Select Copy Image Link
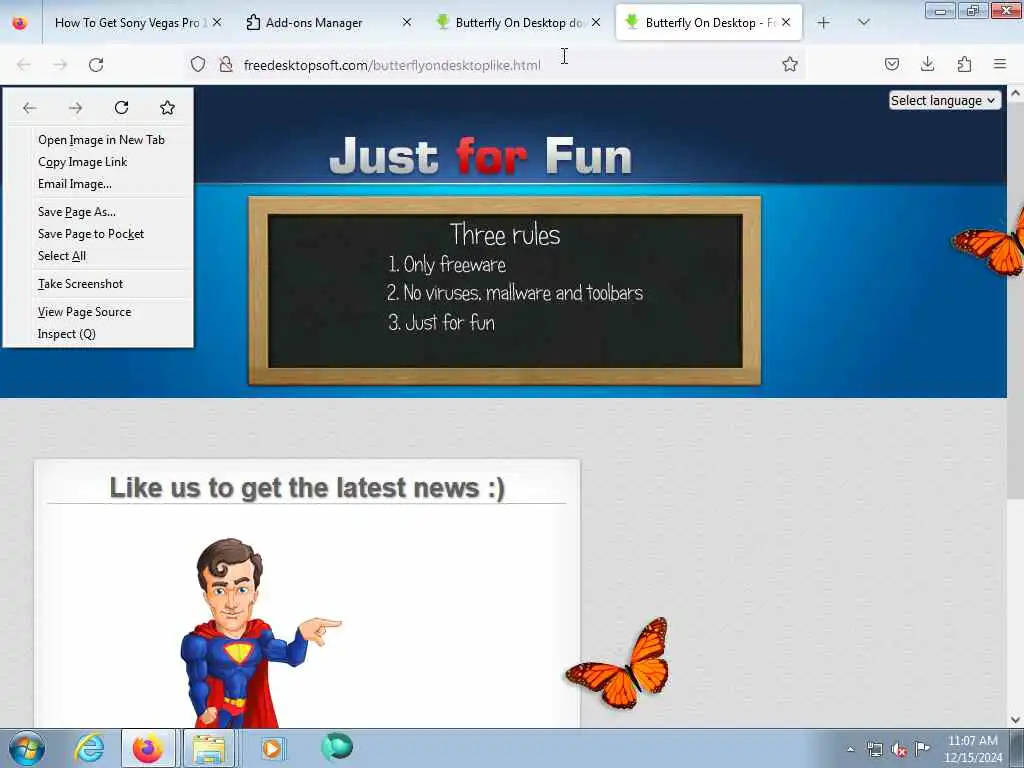Screen dimensions: 1024x768 click(x=82, y=162)
